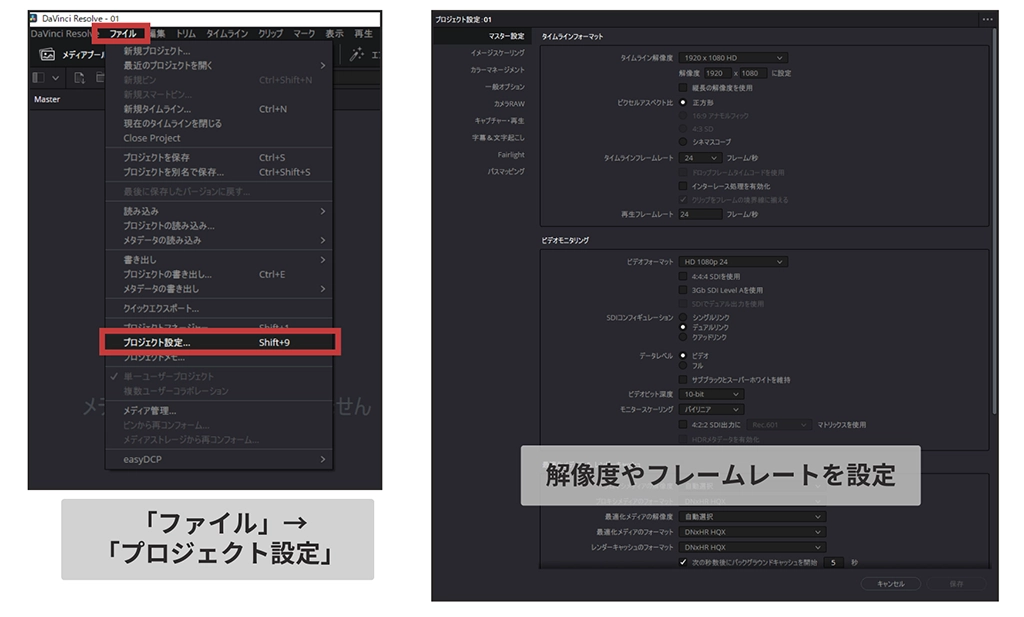Open the タイムライン解像度 dropdown showing 1920 x 1080 HD
This screenshot has width=1024, height=617.
tap(733, 58)
